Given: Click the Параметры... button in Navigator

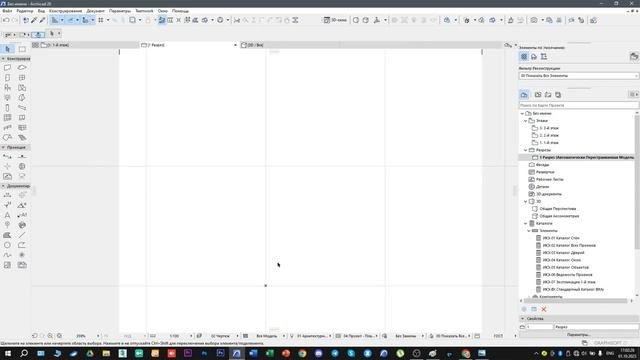Looking at the screenshot, I should pyautogui.click(x=578, y=335).
